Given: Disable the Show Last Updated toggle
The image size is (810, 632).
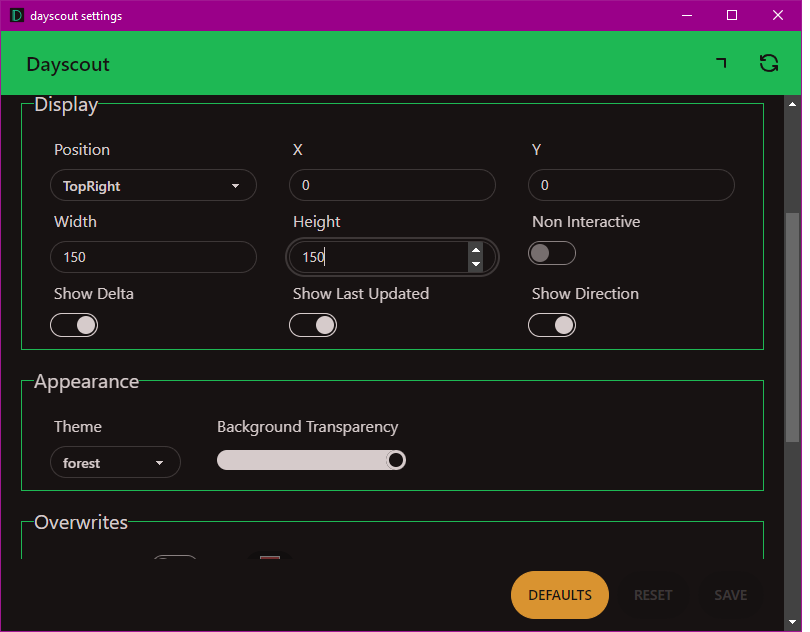Looking at the screenshot, I should point(313,325).
